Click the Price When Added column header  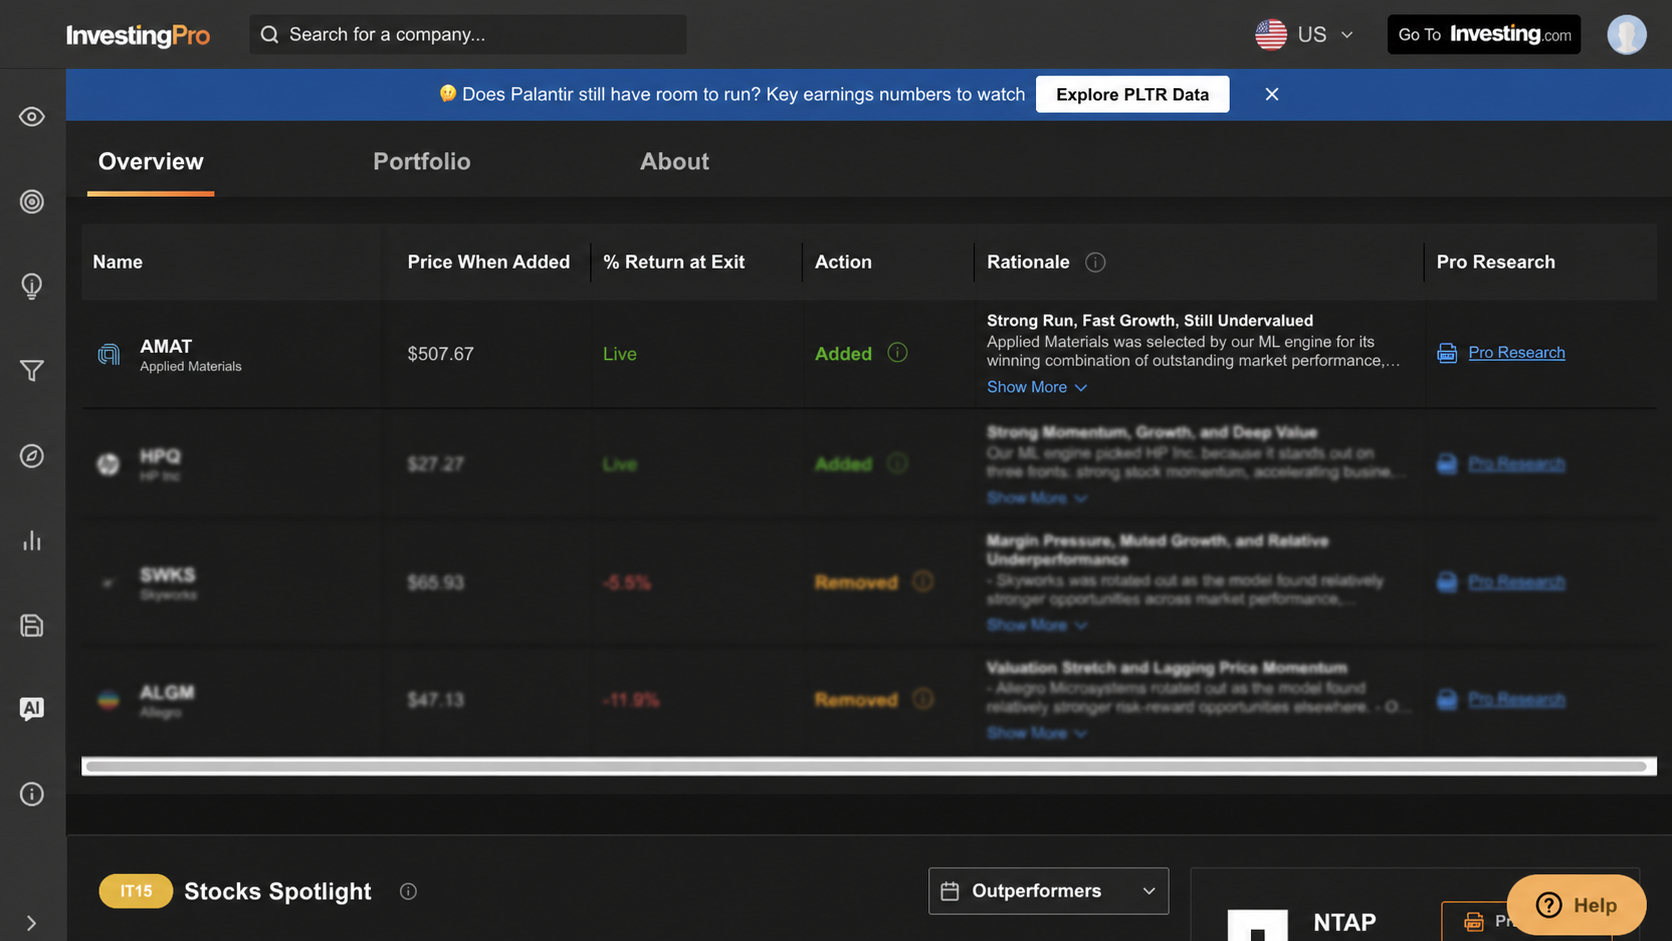[x=488, y=262]
